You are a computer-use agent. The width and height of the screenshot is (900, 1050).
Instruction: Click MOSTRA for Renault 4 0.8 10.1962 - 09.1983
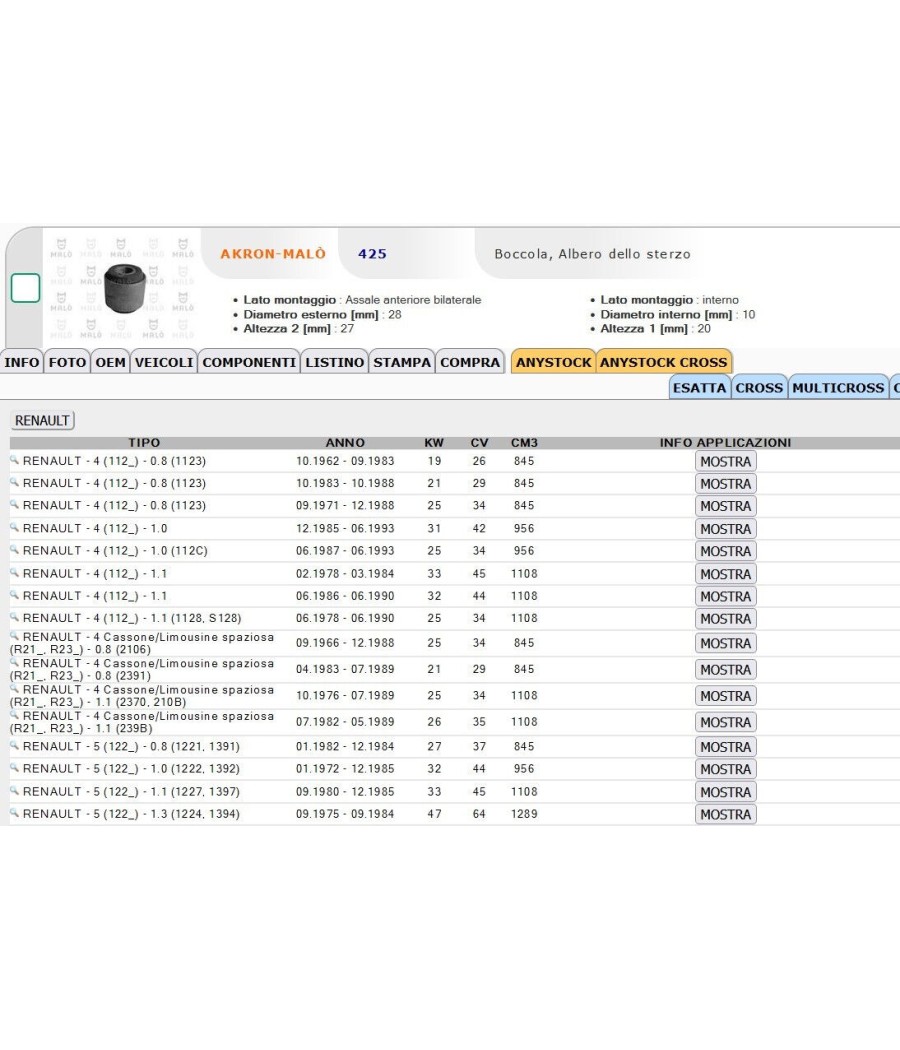point(726,461)
